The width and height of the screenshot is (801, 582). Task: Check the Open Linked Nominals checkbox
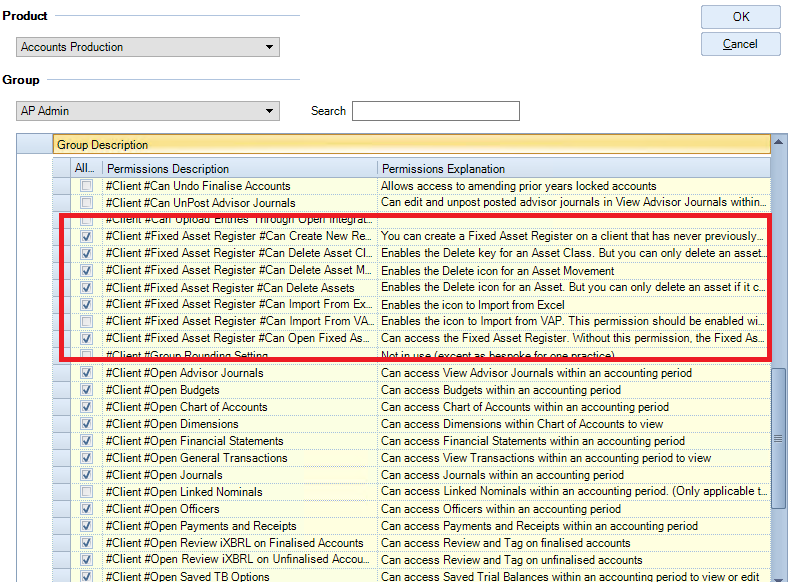(x=87, y=492)
